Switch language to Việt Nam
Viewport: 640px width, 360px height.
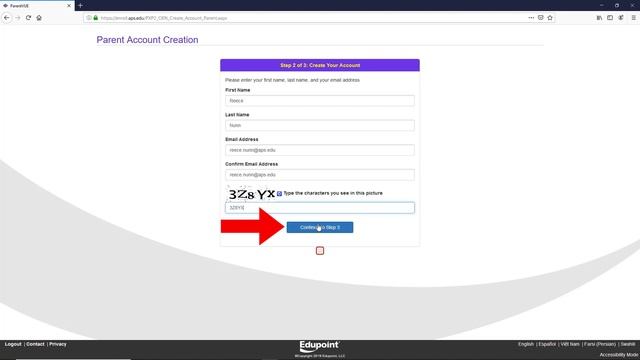tap(570, 344)
